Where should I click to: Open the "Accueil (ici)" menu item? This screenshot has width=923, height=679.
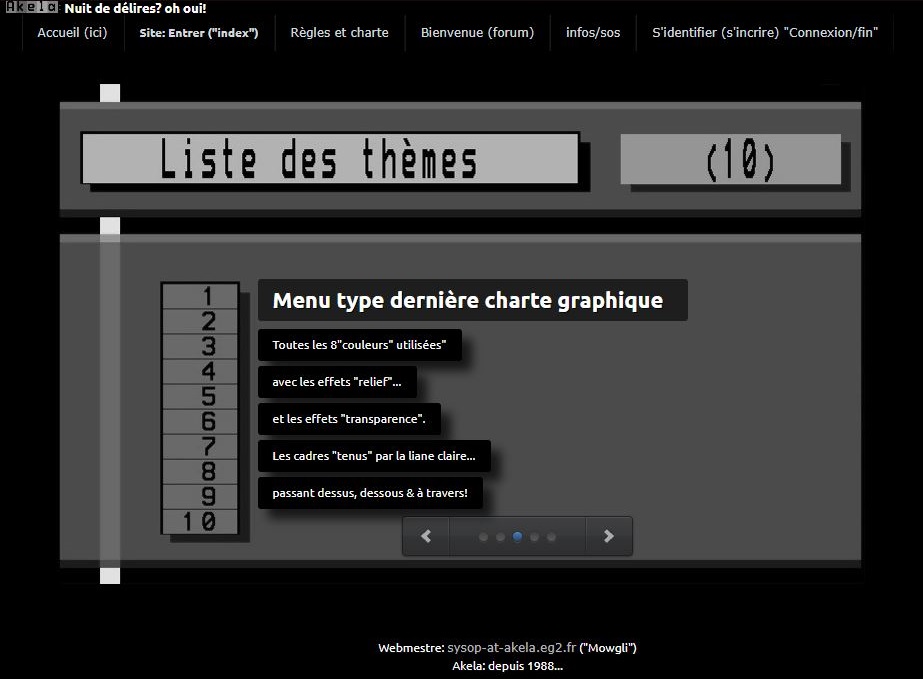(x=72, y=33)
